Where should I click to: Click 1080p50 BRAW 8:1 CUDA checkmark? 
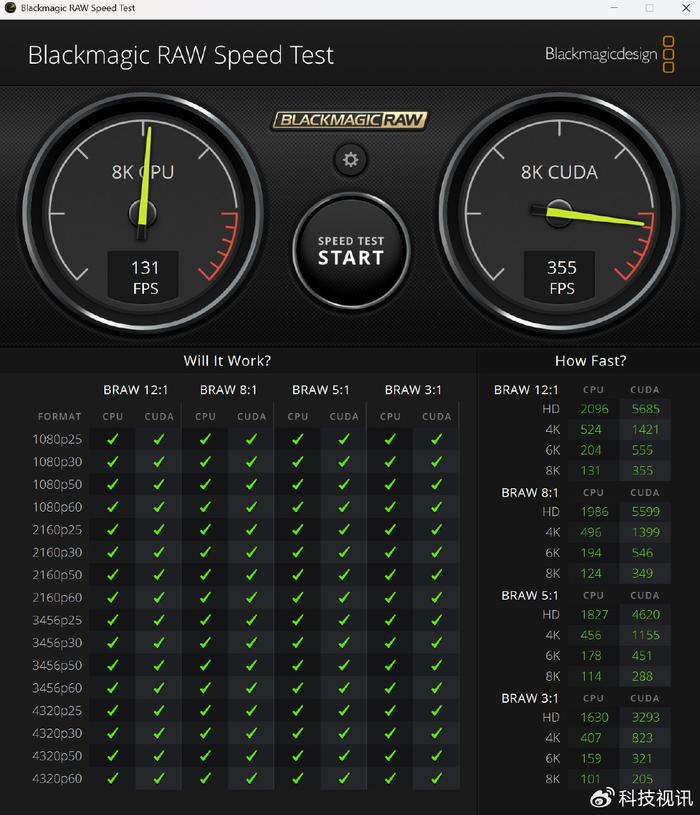252,484
